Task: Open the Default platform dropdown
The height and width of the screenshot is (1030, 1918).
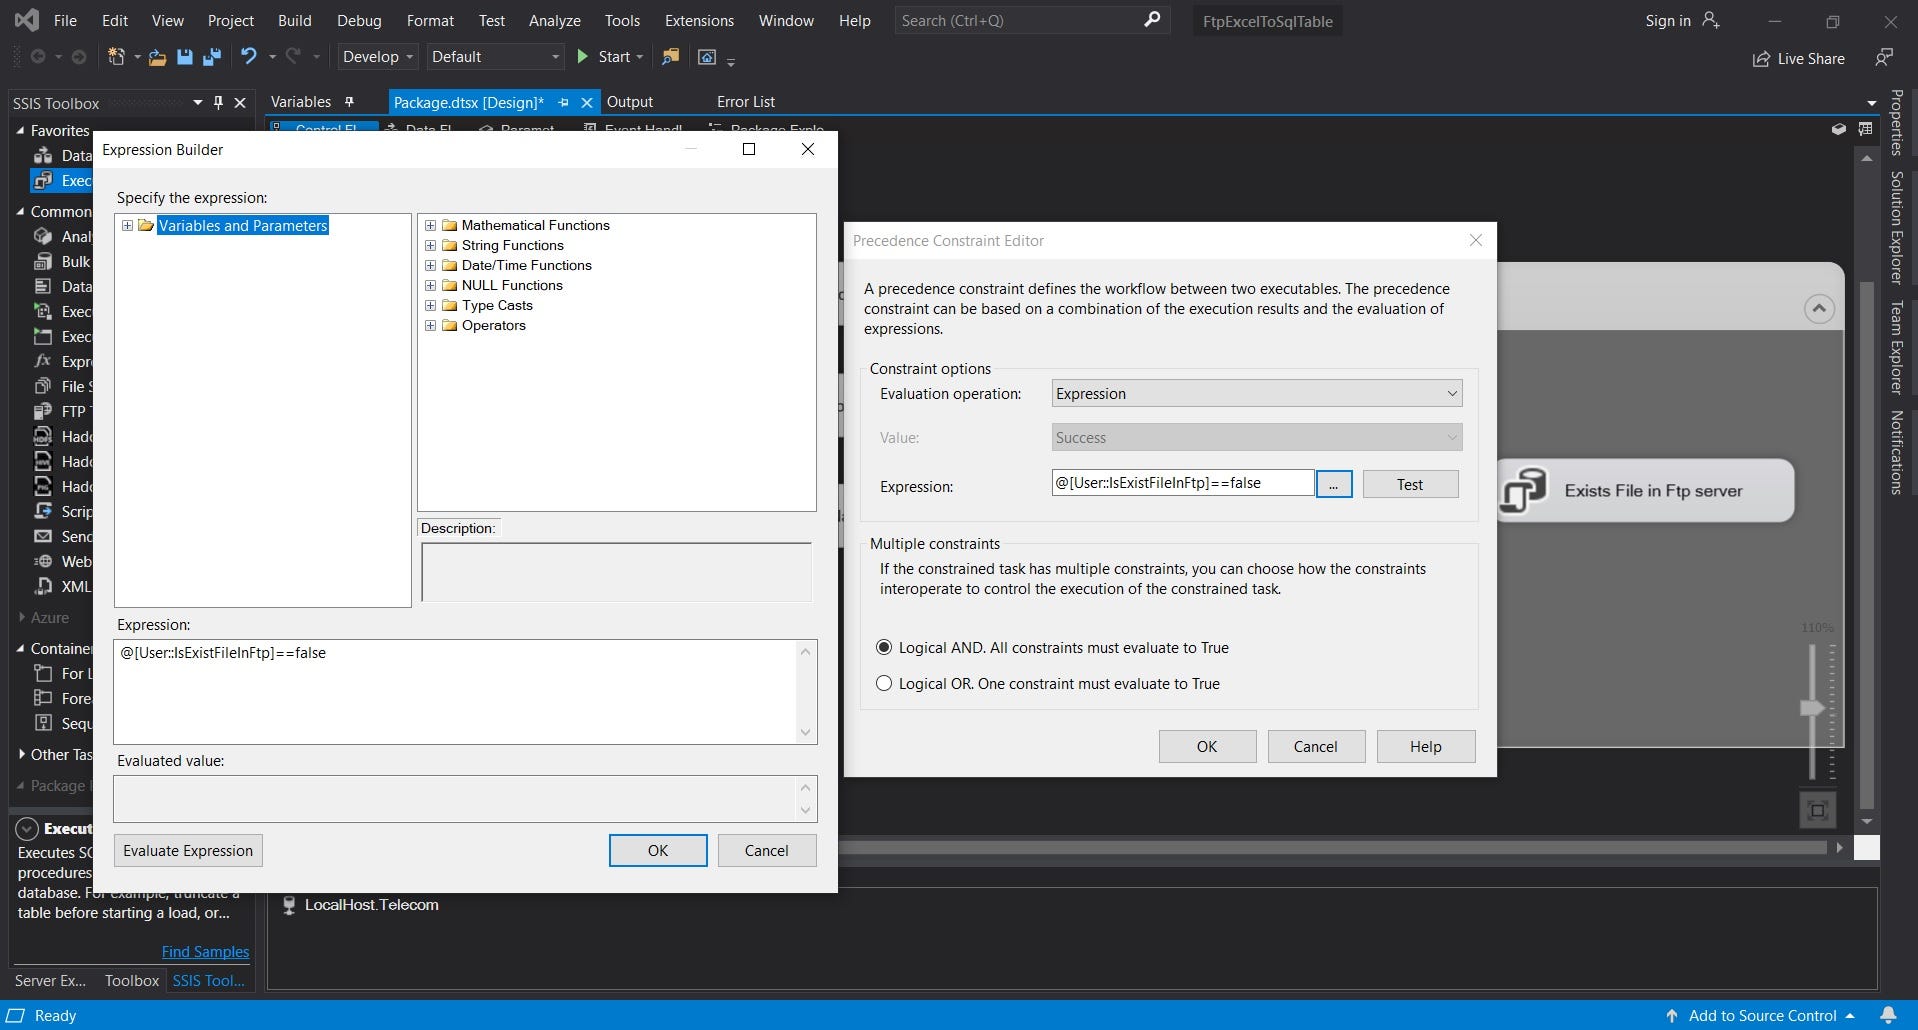Action: (495, 57)
